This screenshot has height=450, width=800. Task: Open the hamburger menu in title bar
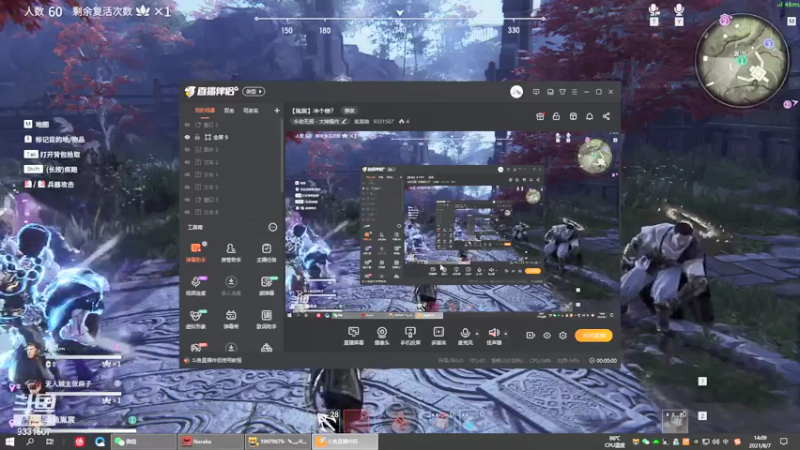[x=574, y=92]
